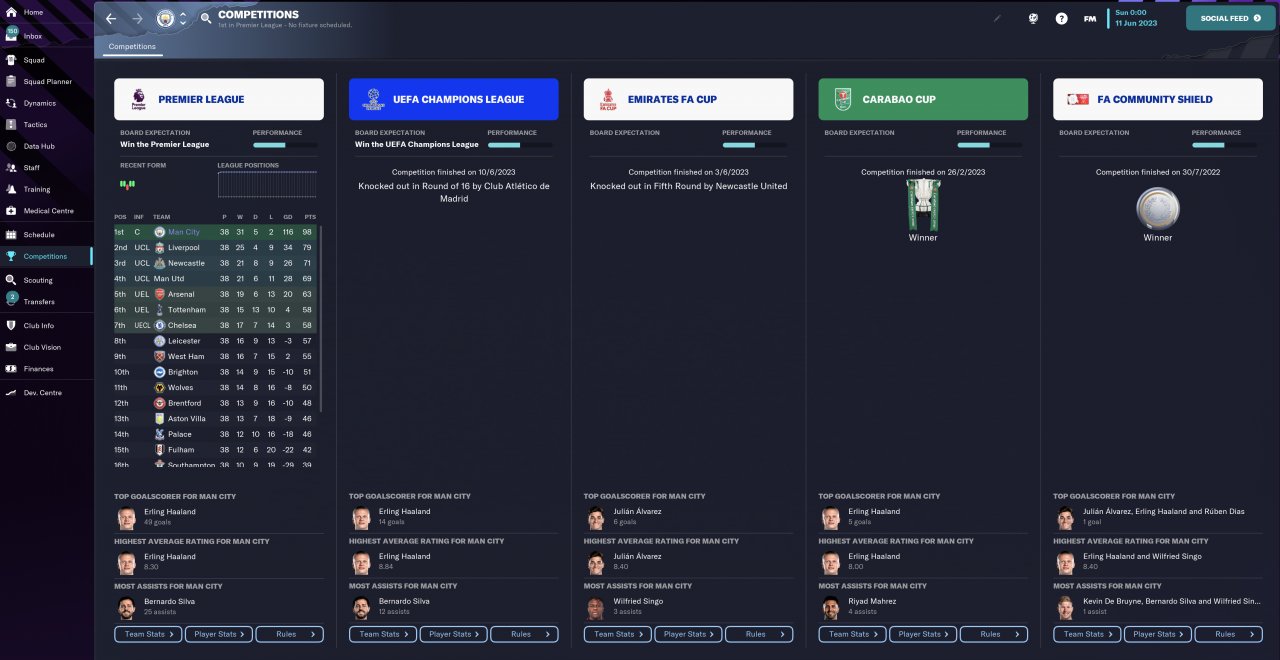The image size is (1280, 660).
Task: Open Club Info in sidebar
Action: (46, 326)
